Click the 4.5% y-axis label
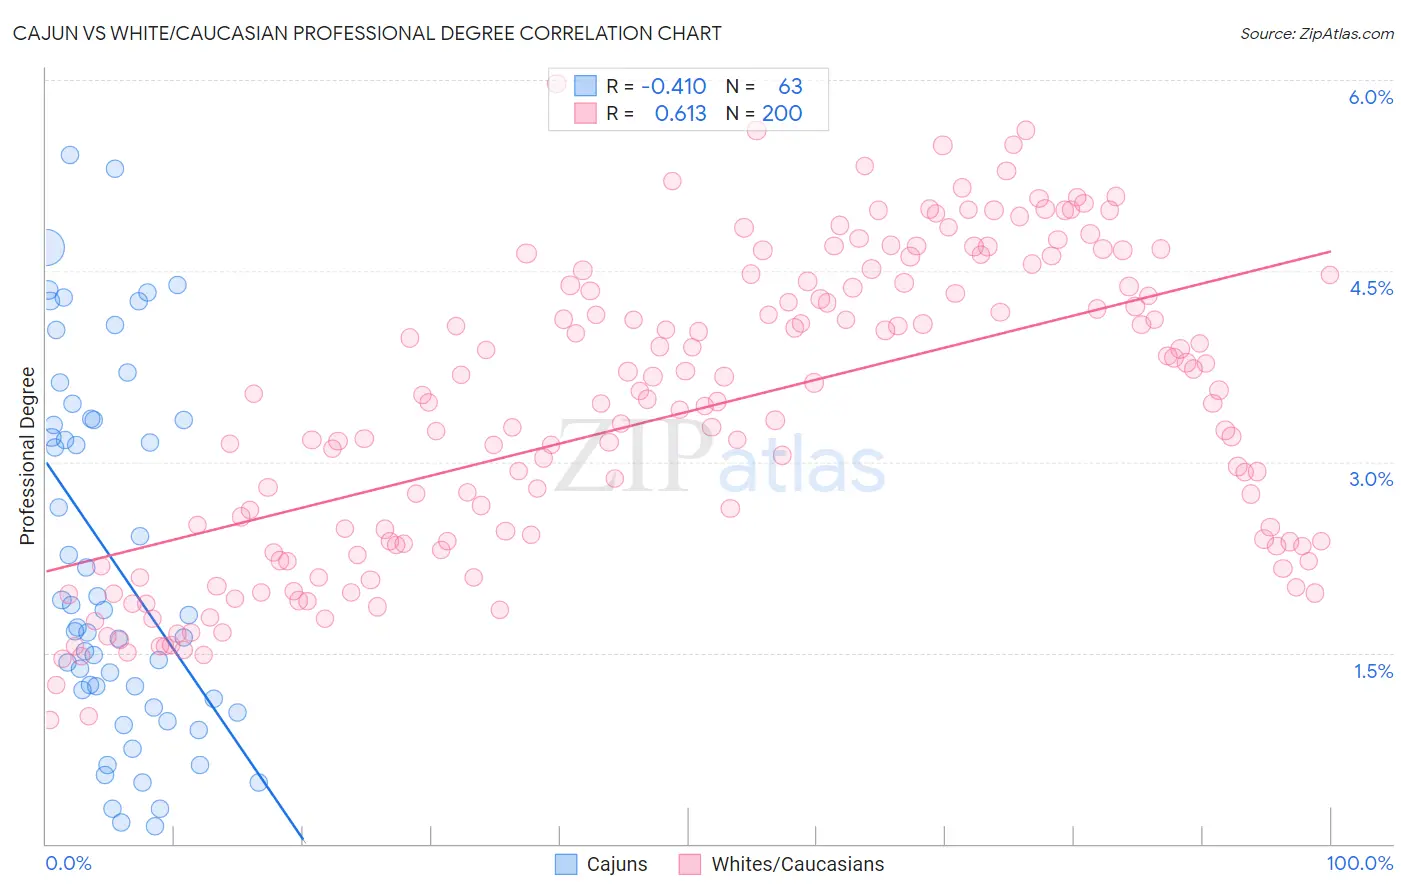Screen dimensions: 1406x892 coord(1371,288)
